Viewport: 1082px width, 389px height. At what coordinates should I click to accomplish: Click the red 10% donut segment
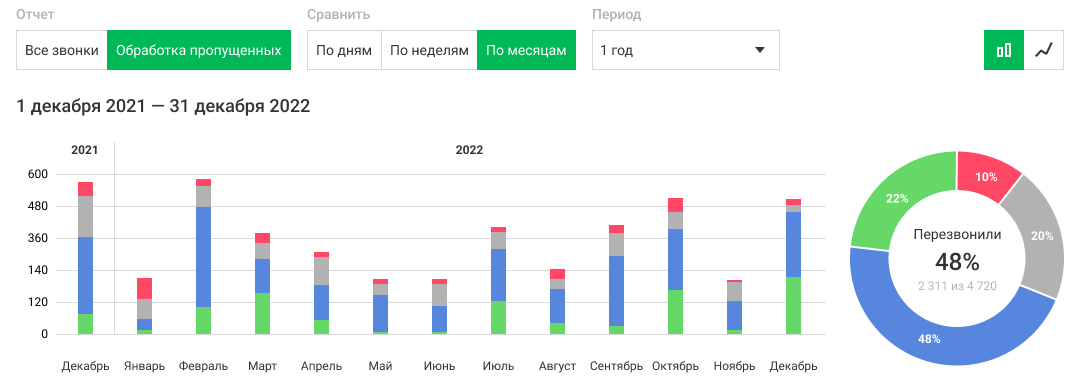tap(985, 176)
